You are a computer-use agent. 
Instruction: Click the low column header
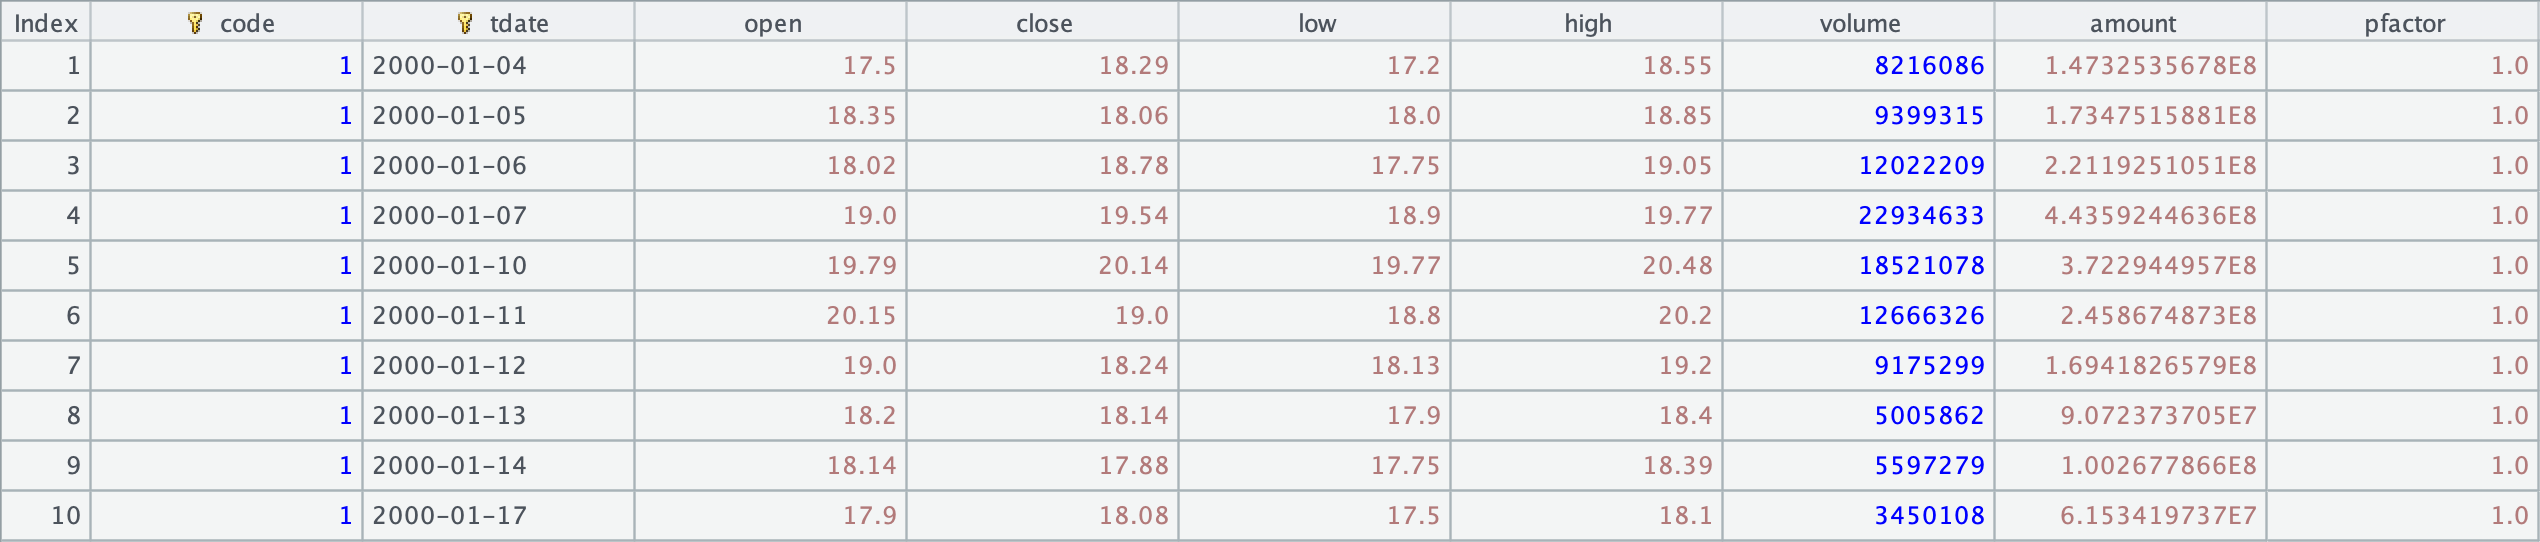1316,23
